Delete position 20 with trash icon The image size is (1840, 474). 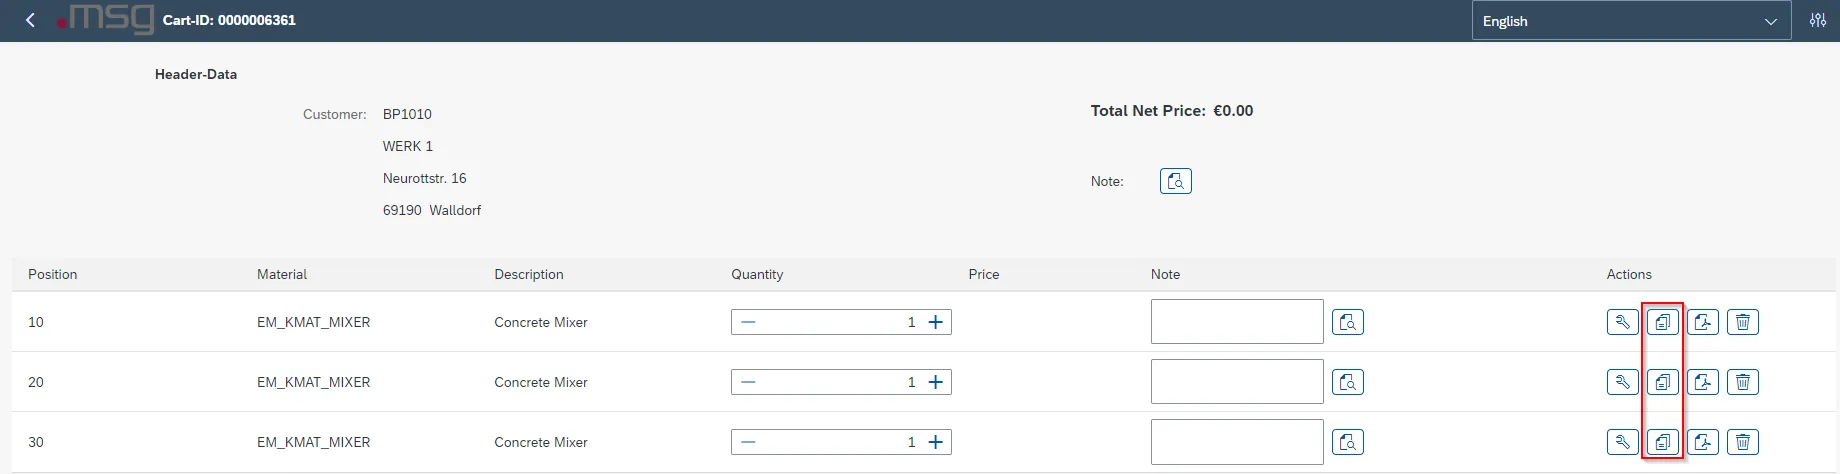pos(1742,382)
